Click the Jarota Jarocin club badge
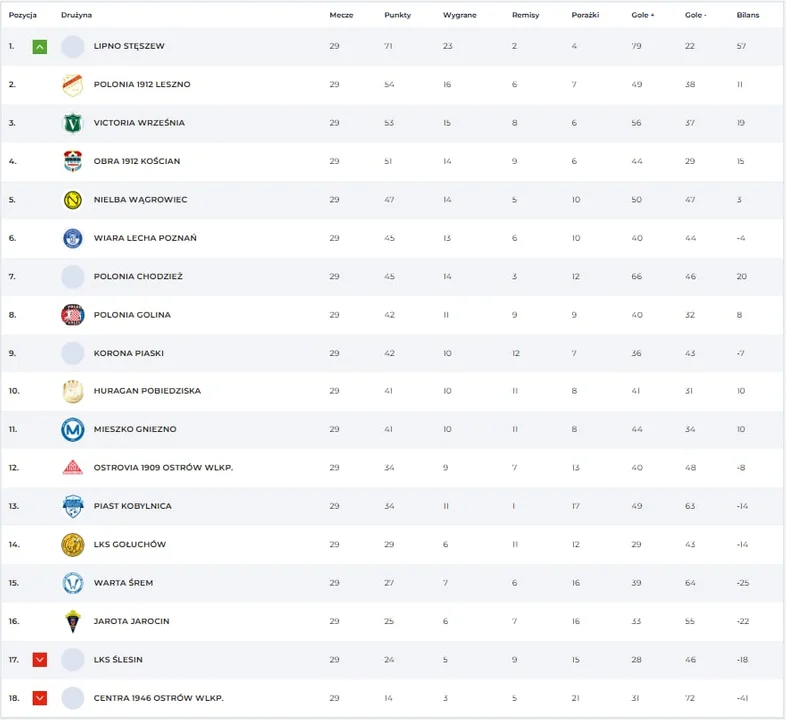 73,621
